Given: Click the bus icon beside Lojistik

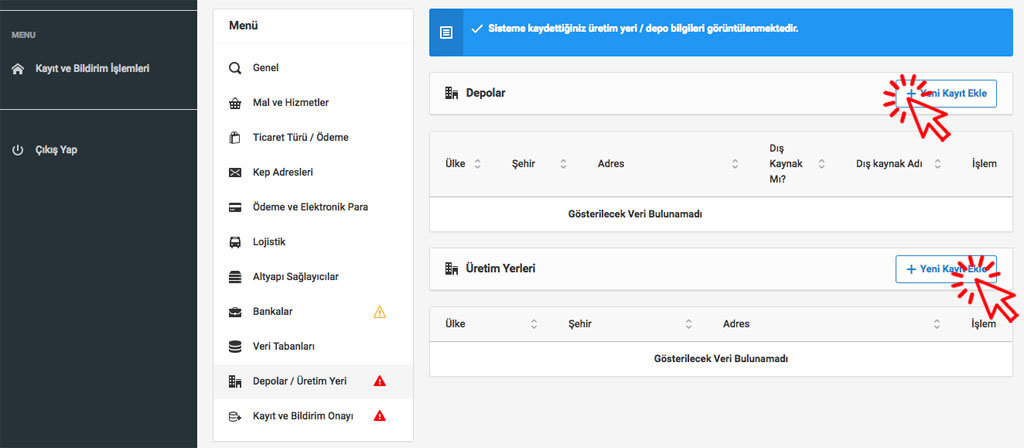Looking at the screenshot, I should coord(235,242).
